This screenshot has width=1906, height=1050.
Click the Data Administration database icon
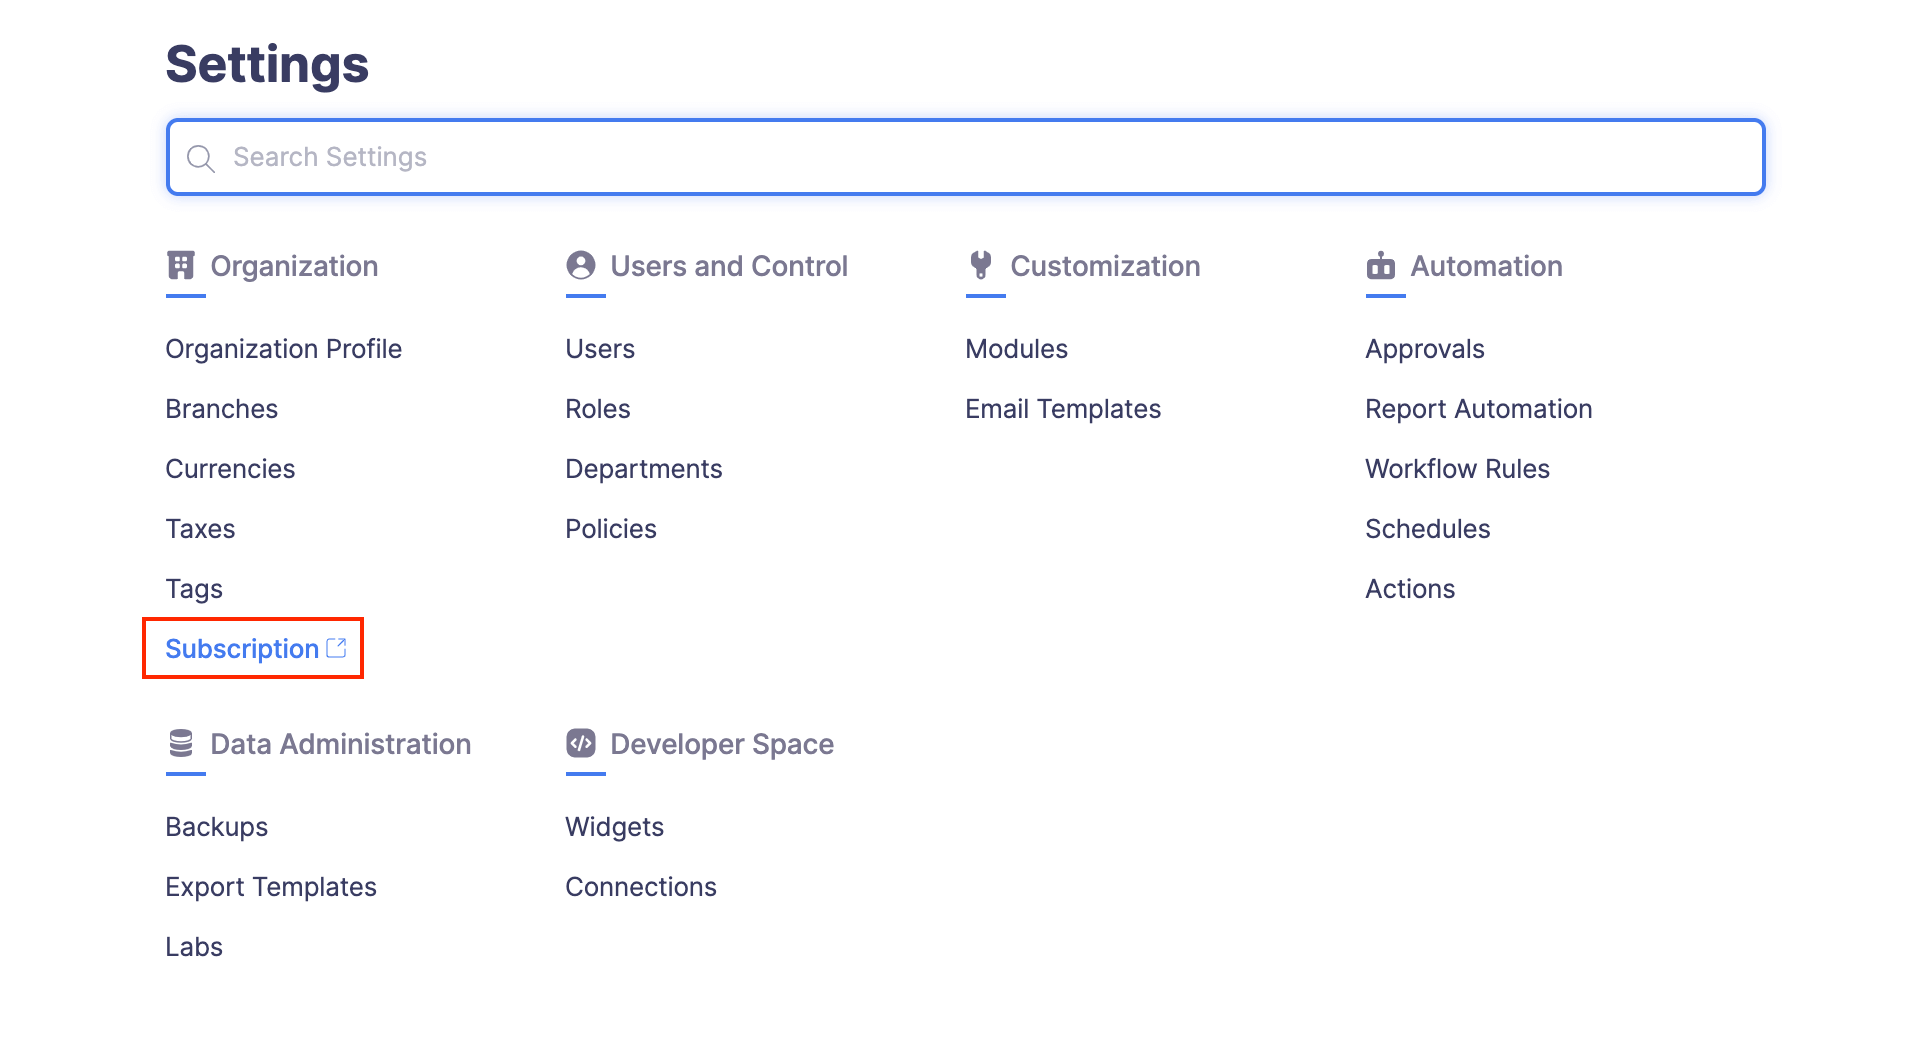(181, 744)
